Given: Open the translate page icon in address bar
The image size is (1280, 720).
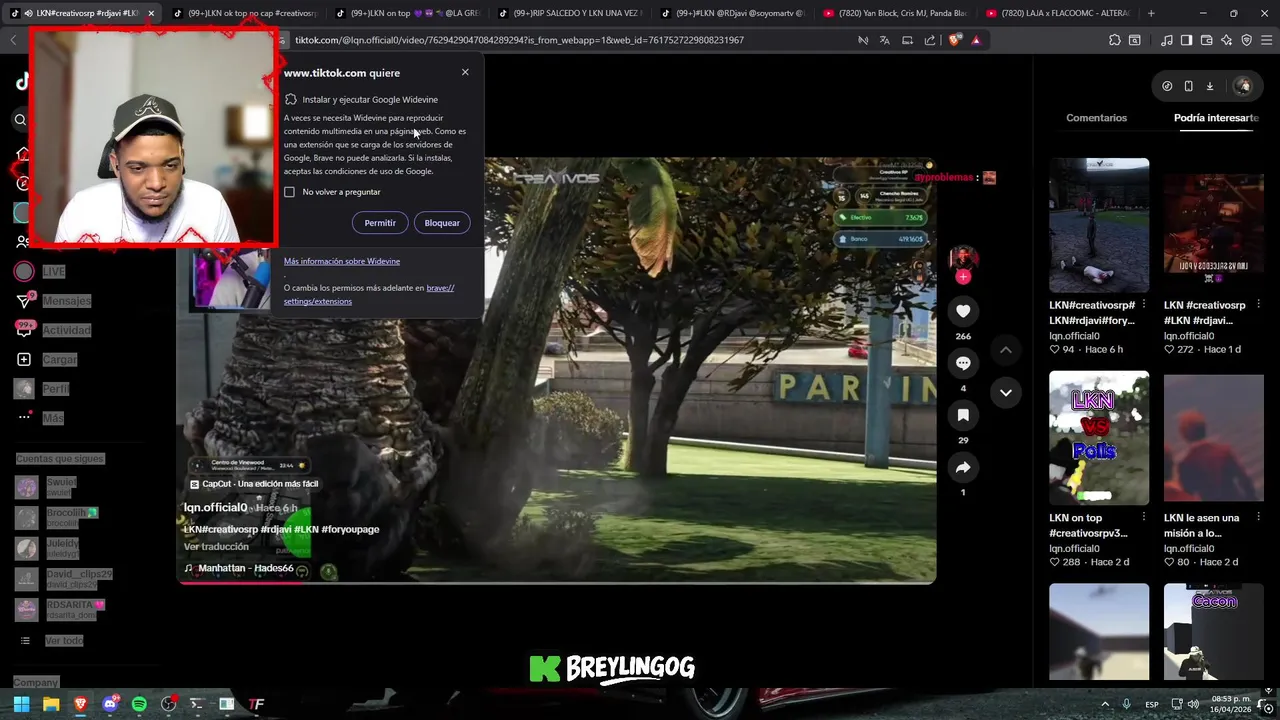Looking at the screenshot, I should coord(885,40).
